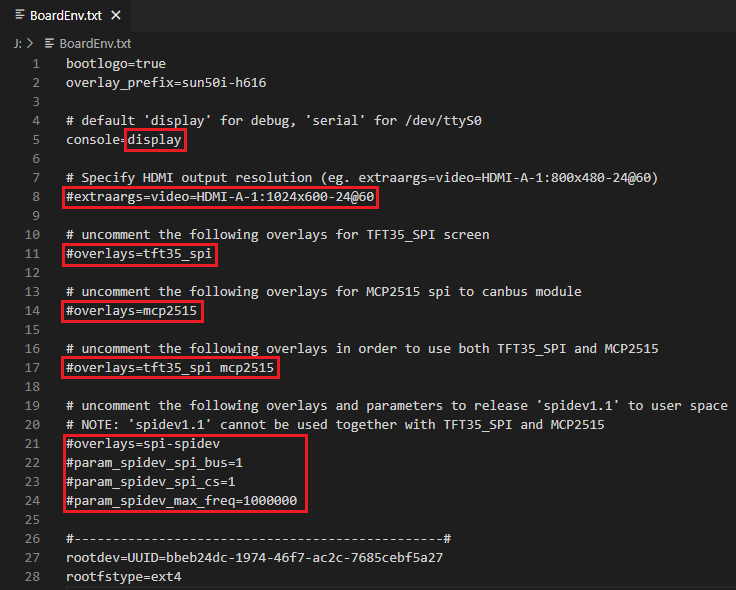Screen dimensions: 736x590
Task: Place cursor on the console 'display' value
Action: pos(155,140)
